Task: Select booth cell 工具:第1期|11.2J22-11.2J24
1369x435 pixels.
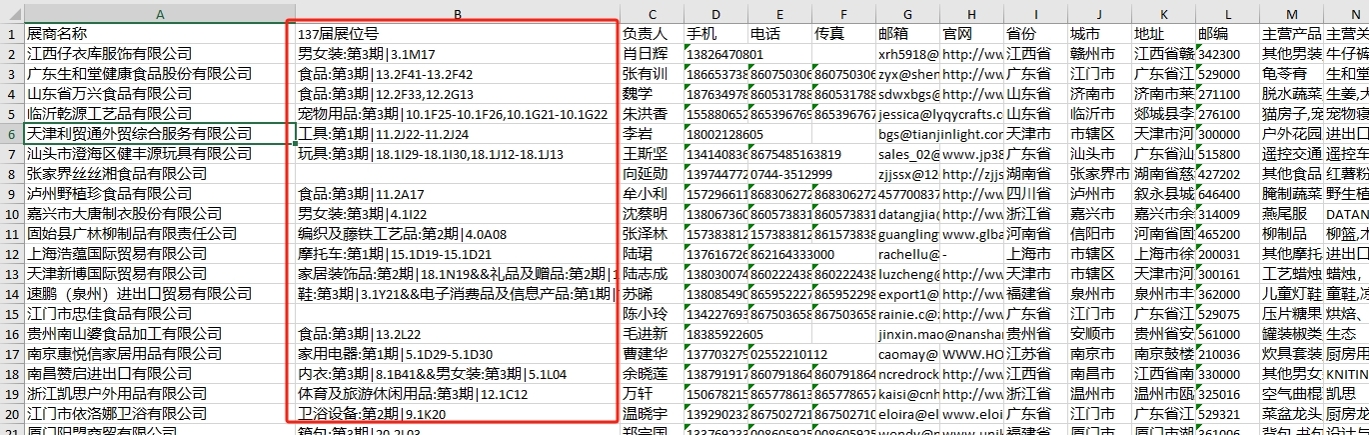Action: 457,133
